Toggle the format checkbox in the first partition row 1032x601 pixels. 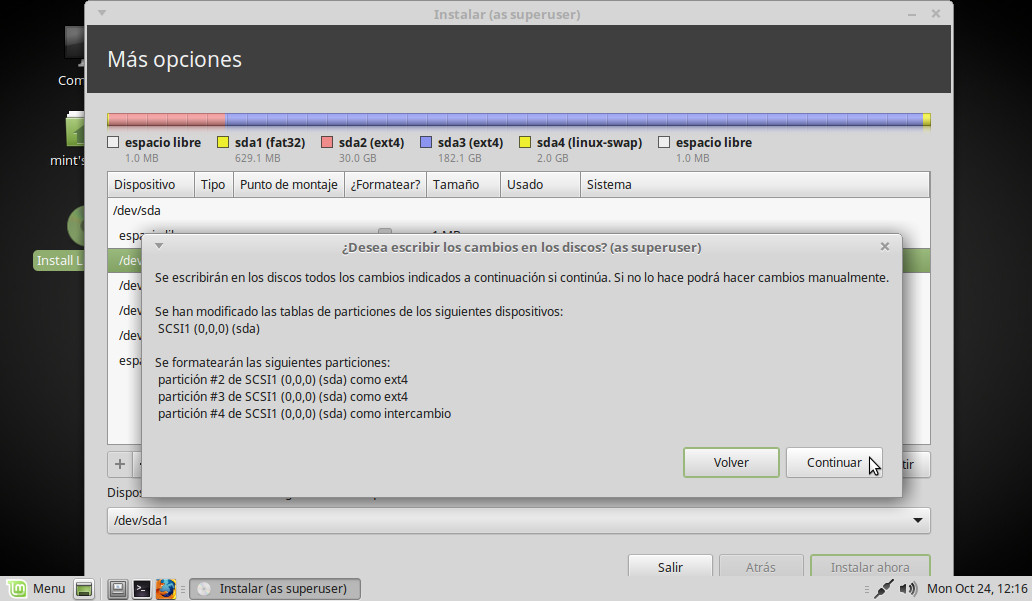[384, 234]
